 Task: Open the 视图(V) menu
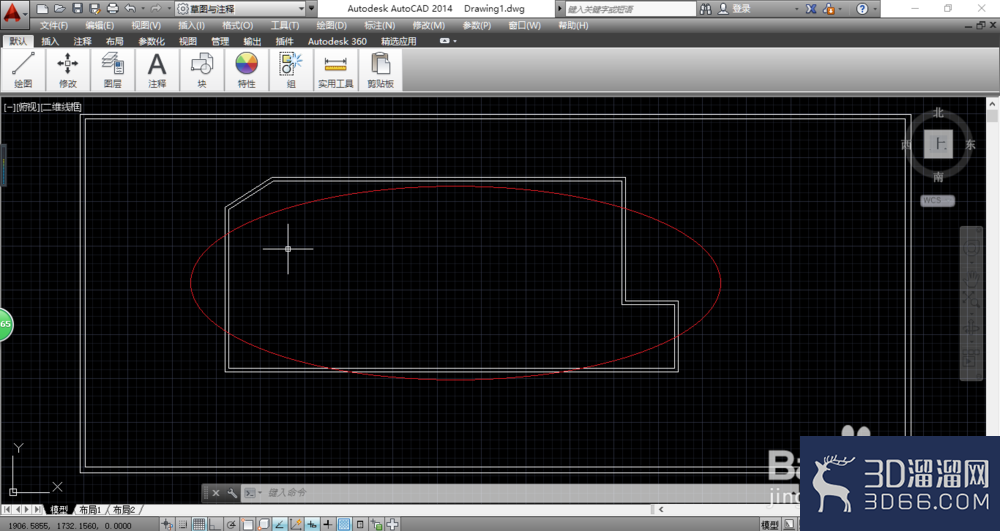(146, 25)
